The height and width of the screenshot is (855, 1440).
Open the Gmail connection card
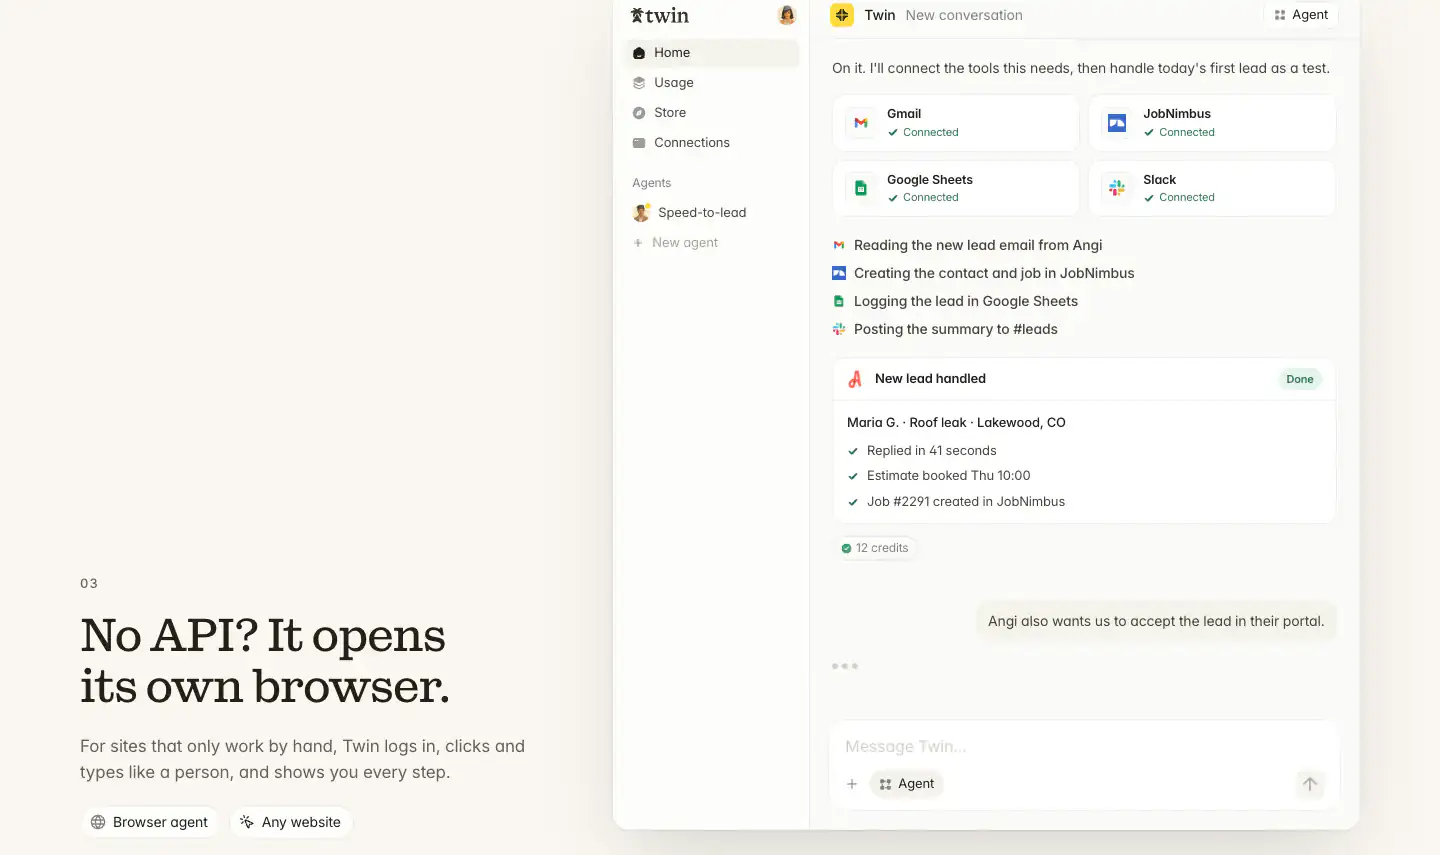click(955, 123)
